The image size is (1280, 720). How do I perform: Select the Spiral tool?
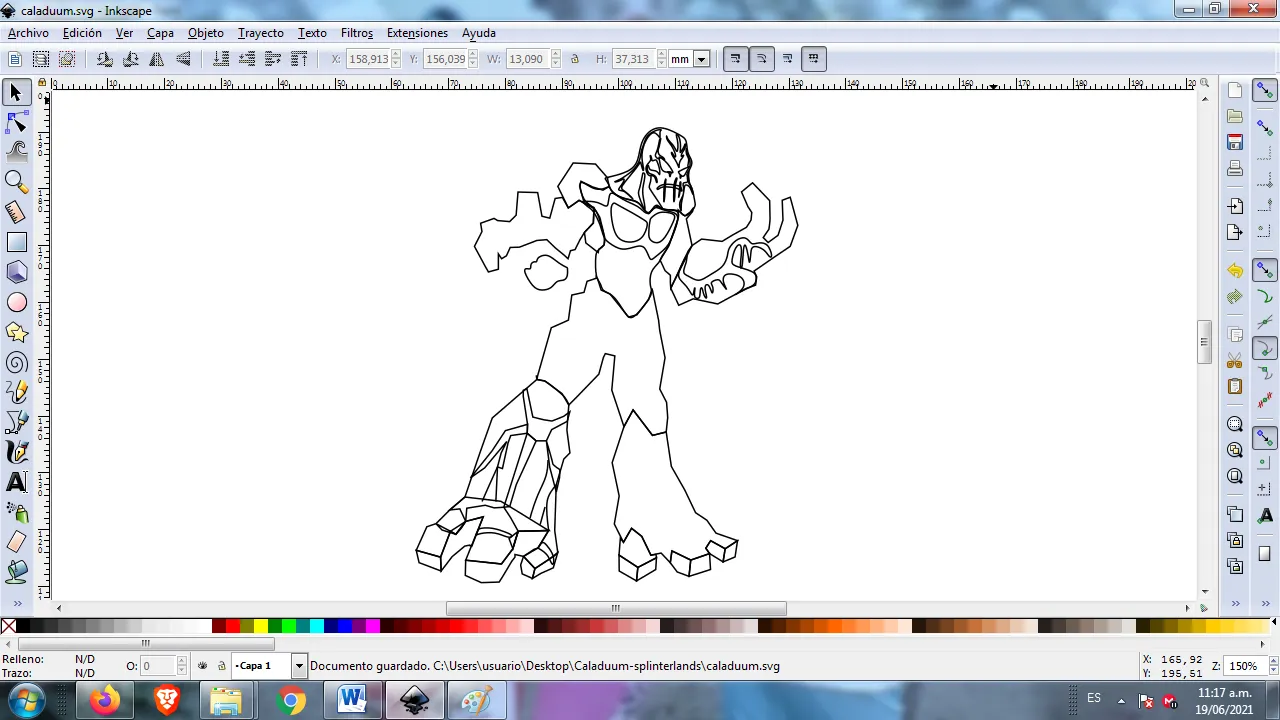16,362
